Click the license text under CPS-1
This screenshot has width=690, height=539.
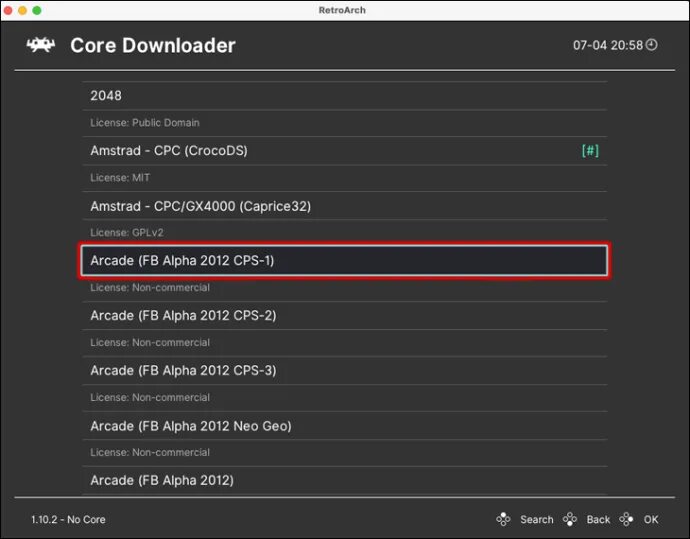tap(150, 288)
